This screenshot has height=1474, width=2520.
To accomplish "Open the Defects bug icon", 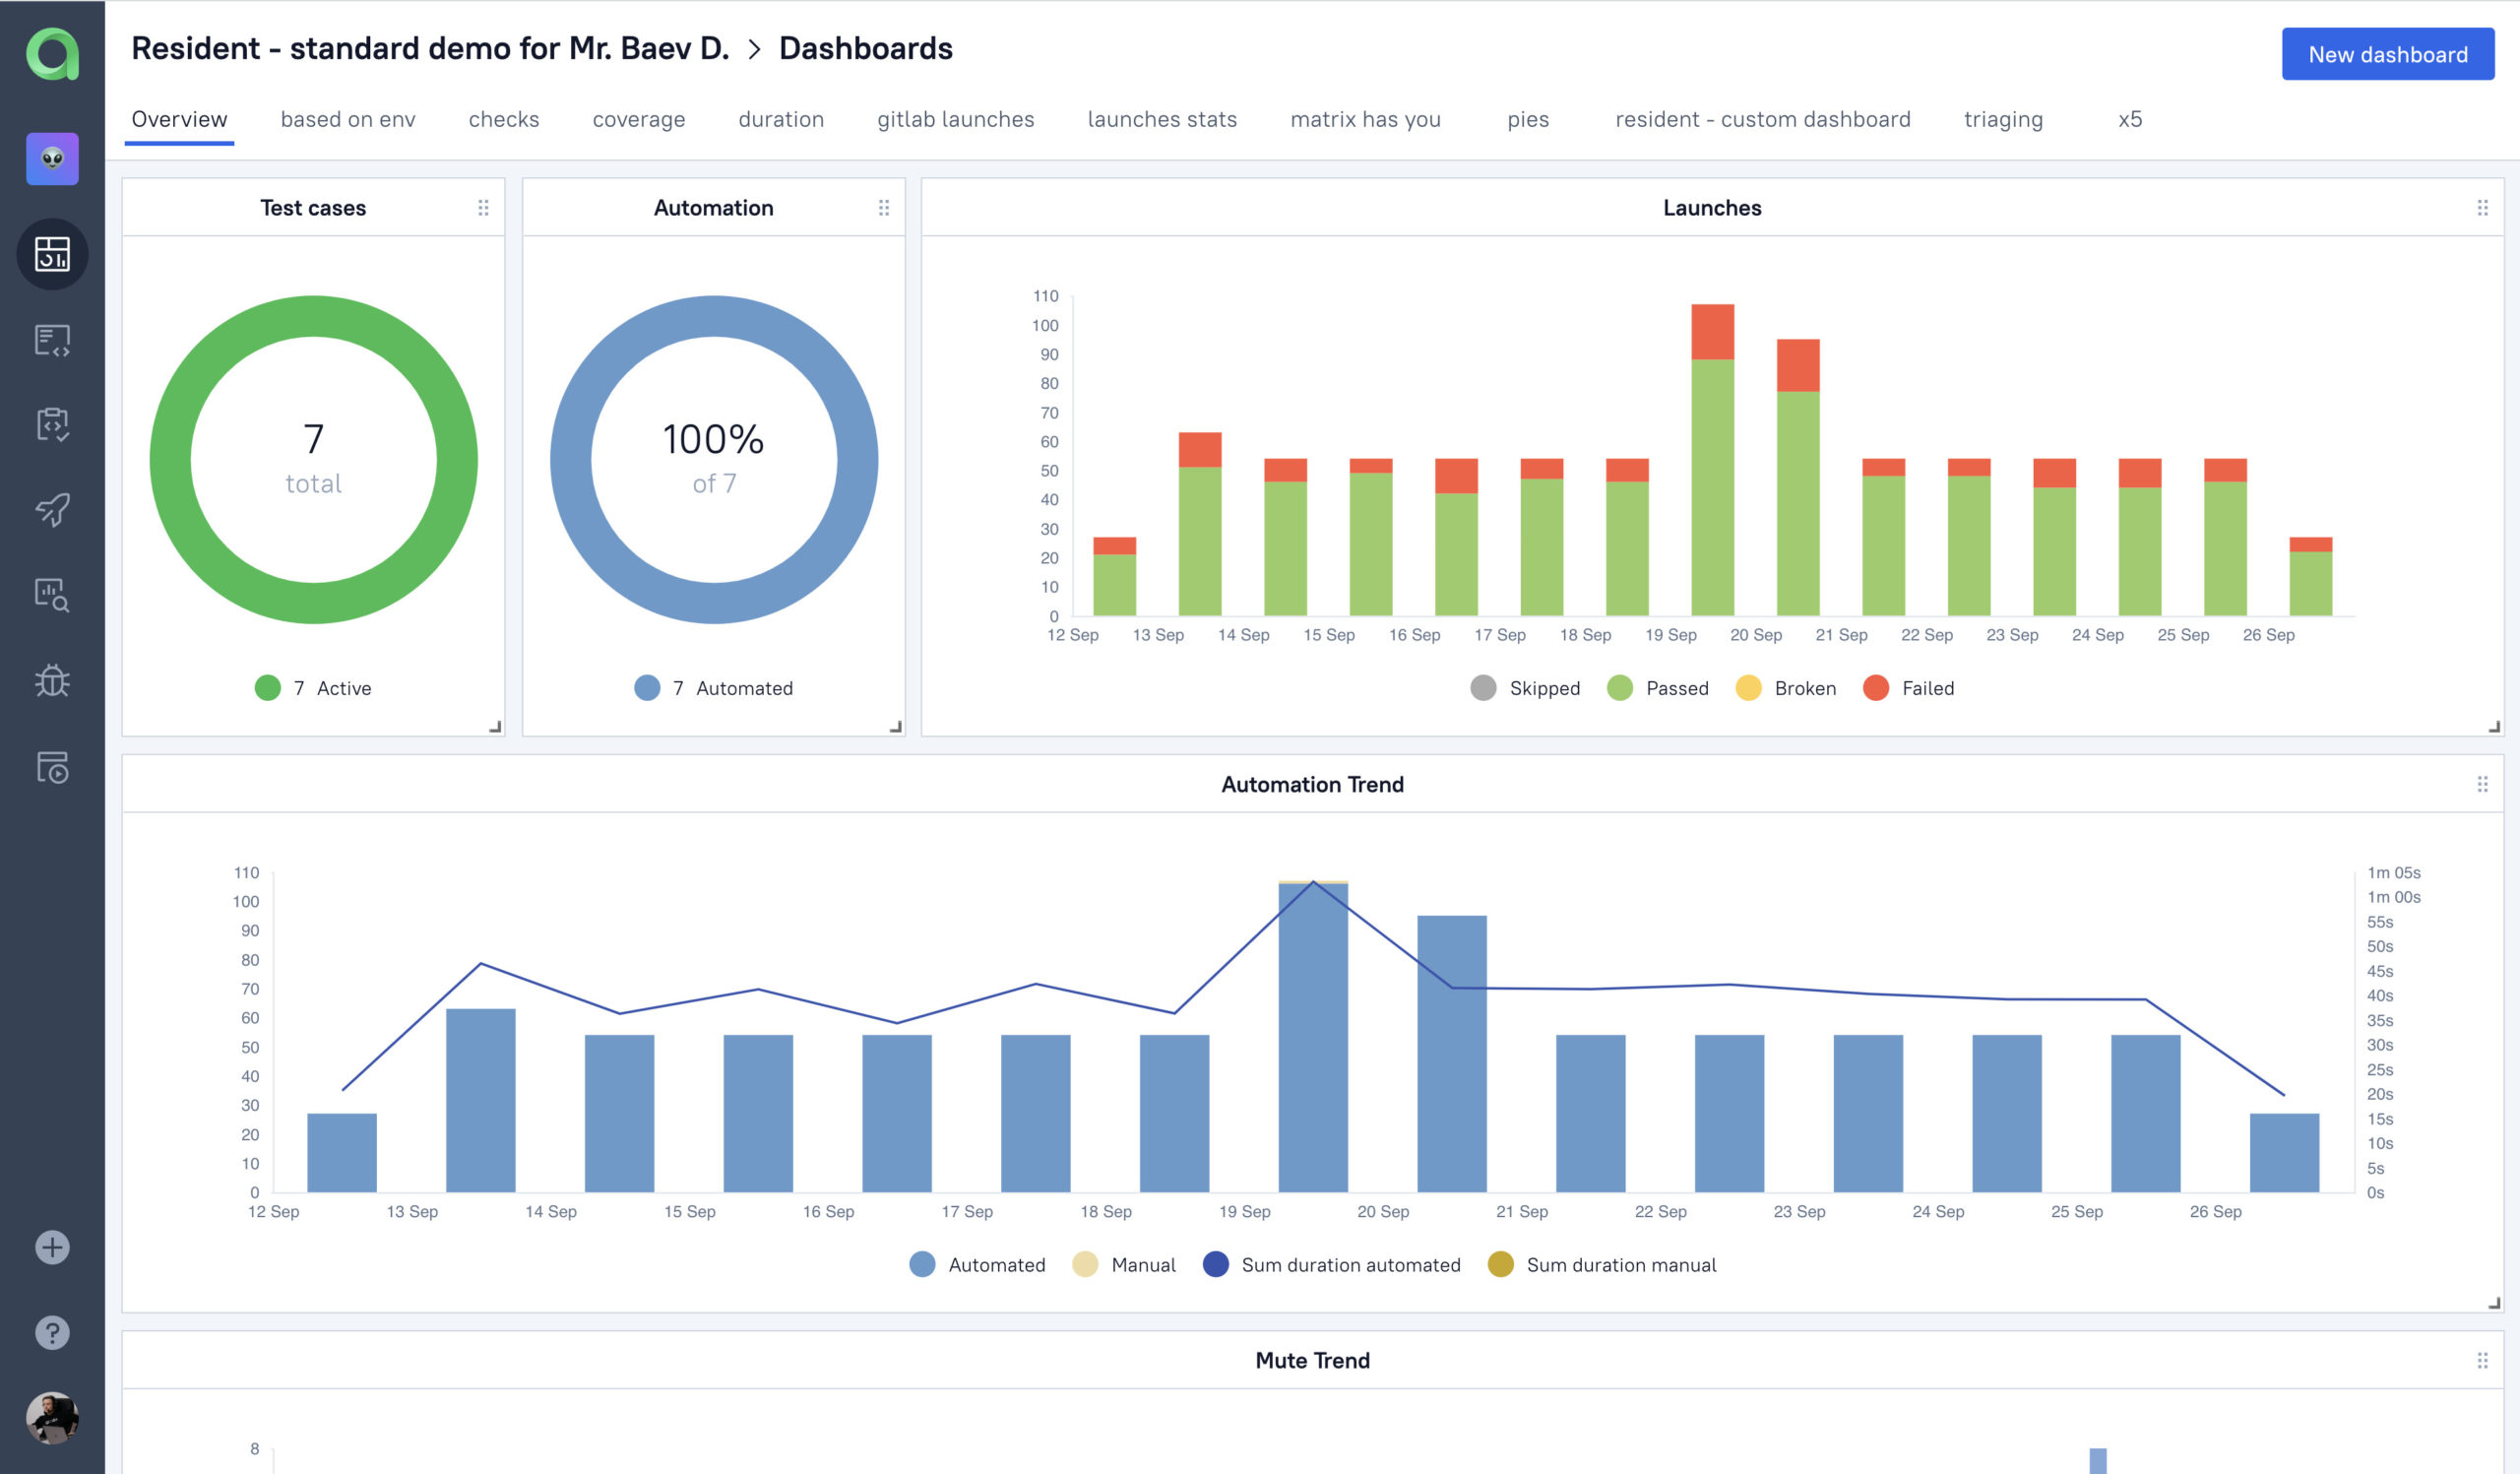I will pos(52,681).
